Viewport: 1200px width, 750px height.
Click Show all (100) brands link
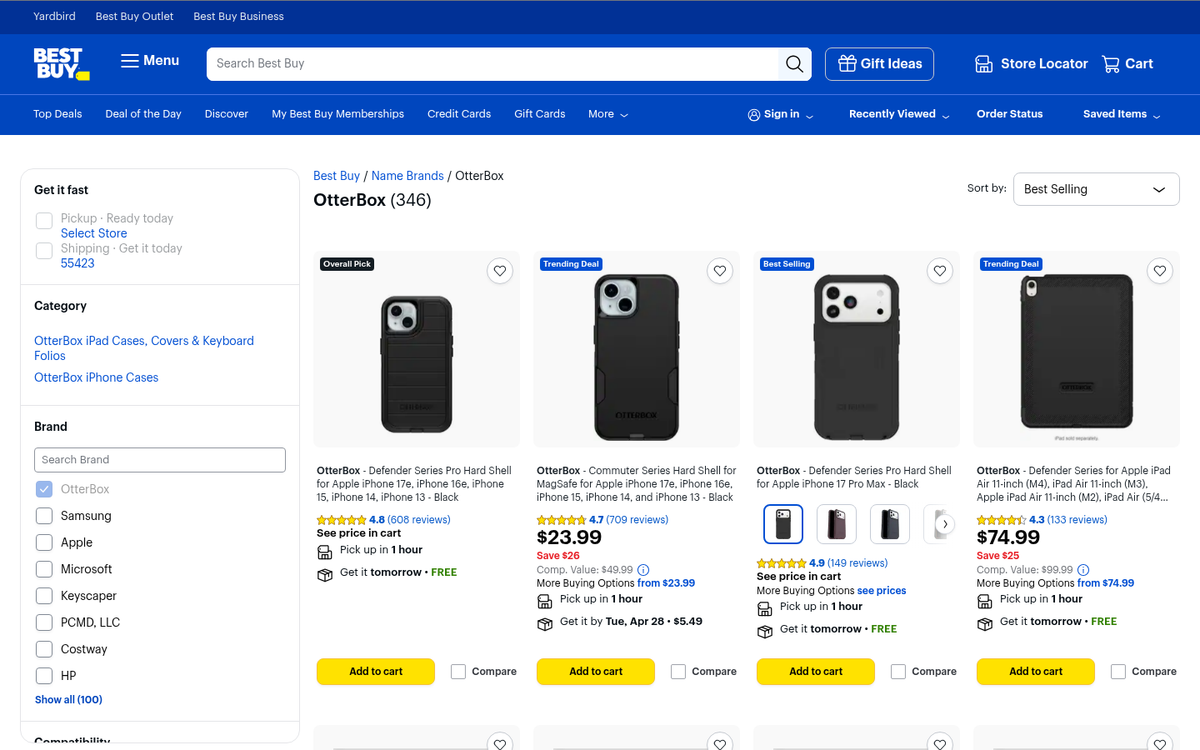(x=68, y=699)
